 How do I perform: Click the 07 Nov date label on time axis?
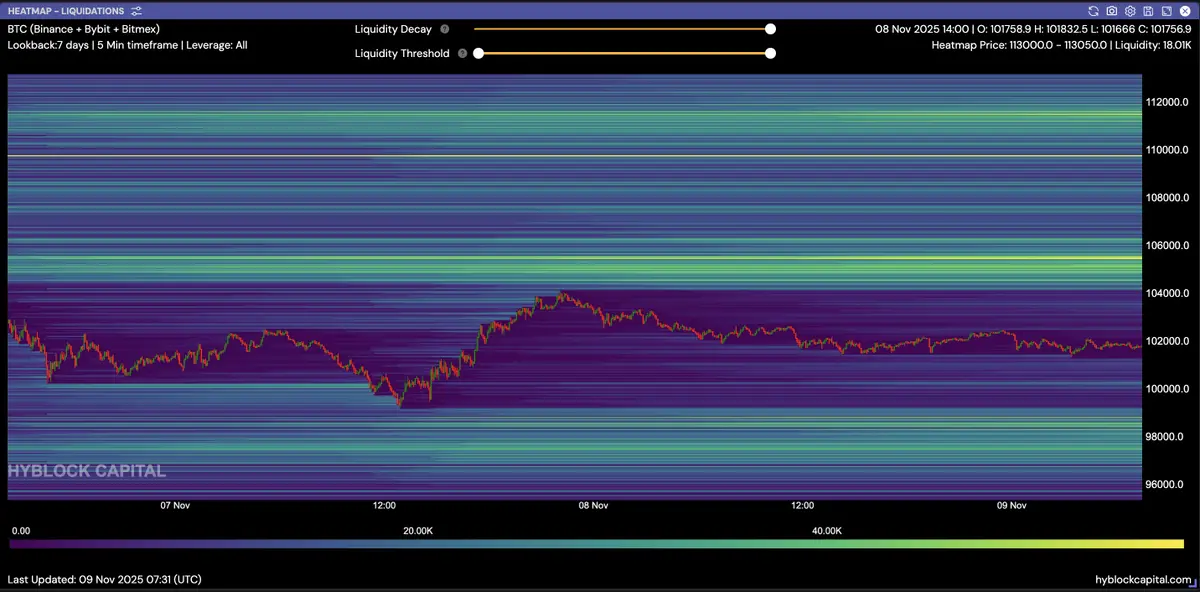point(175,506)
